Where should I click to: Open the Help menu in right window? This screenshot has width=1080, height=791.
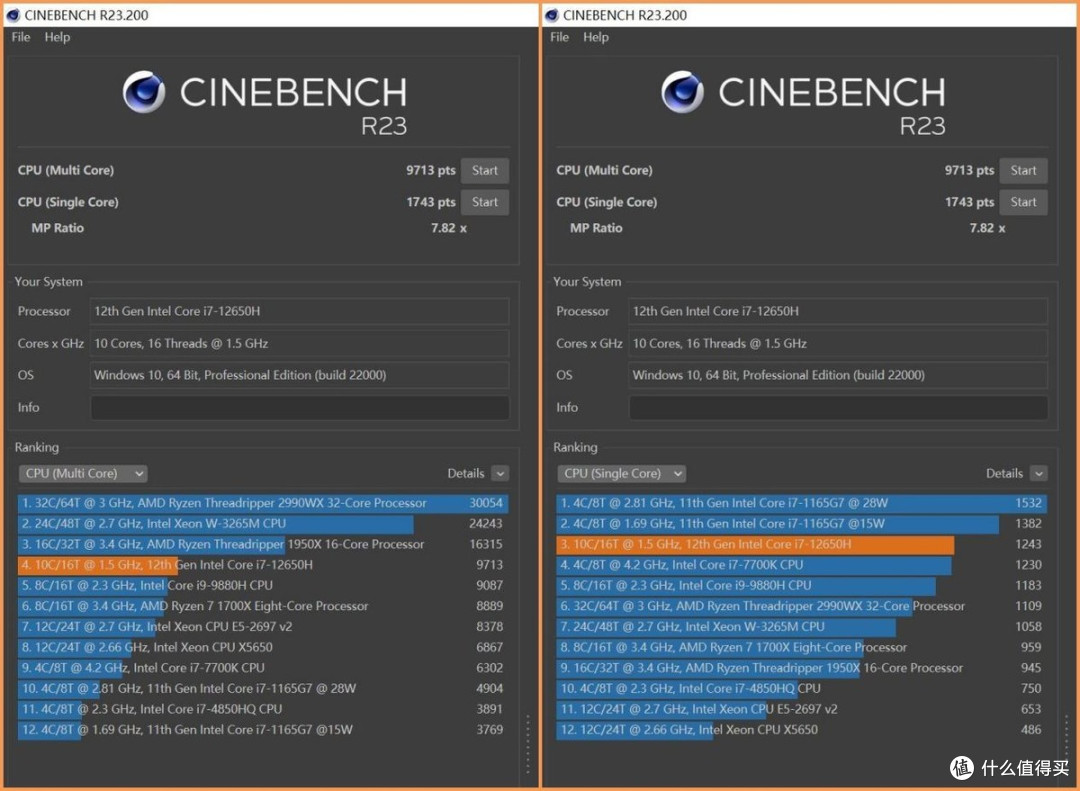click(x=596, y=37)
